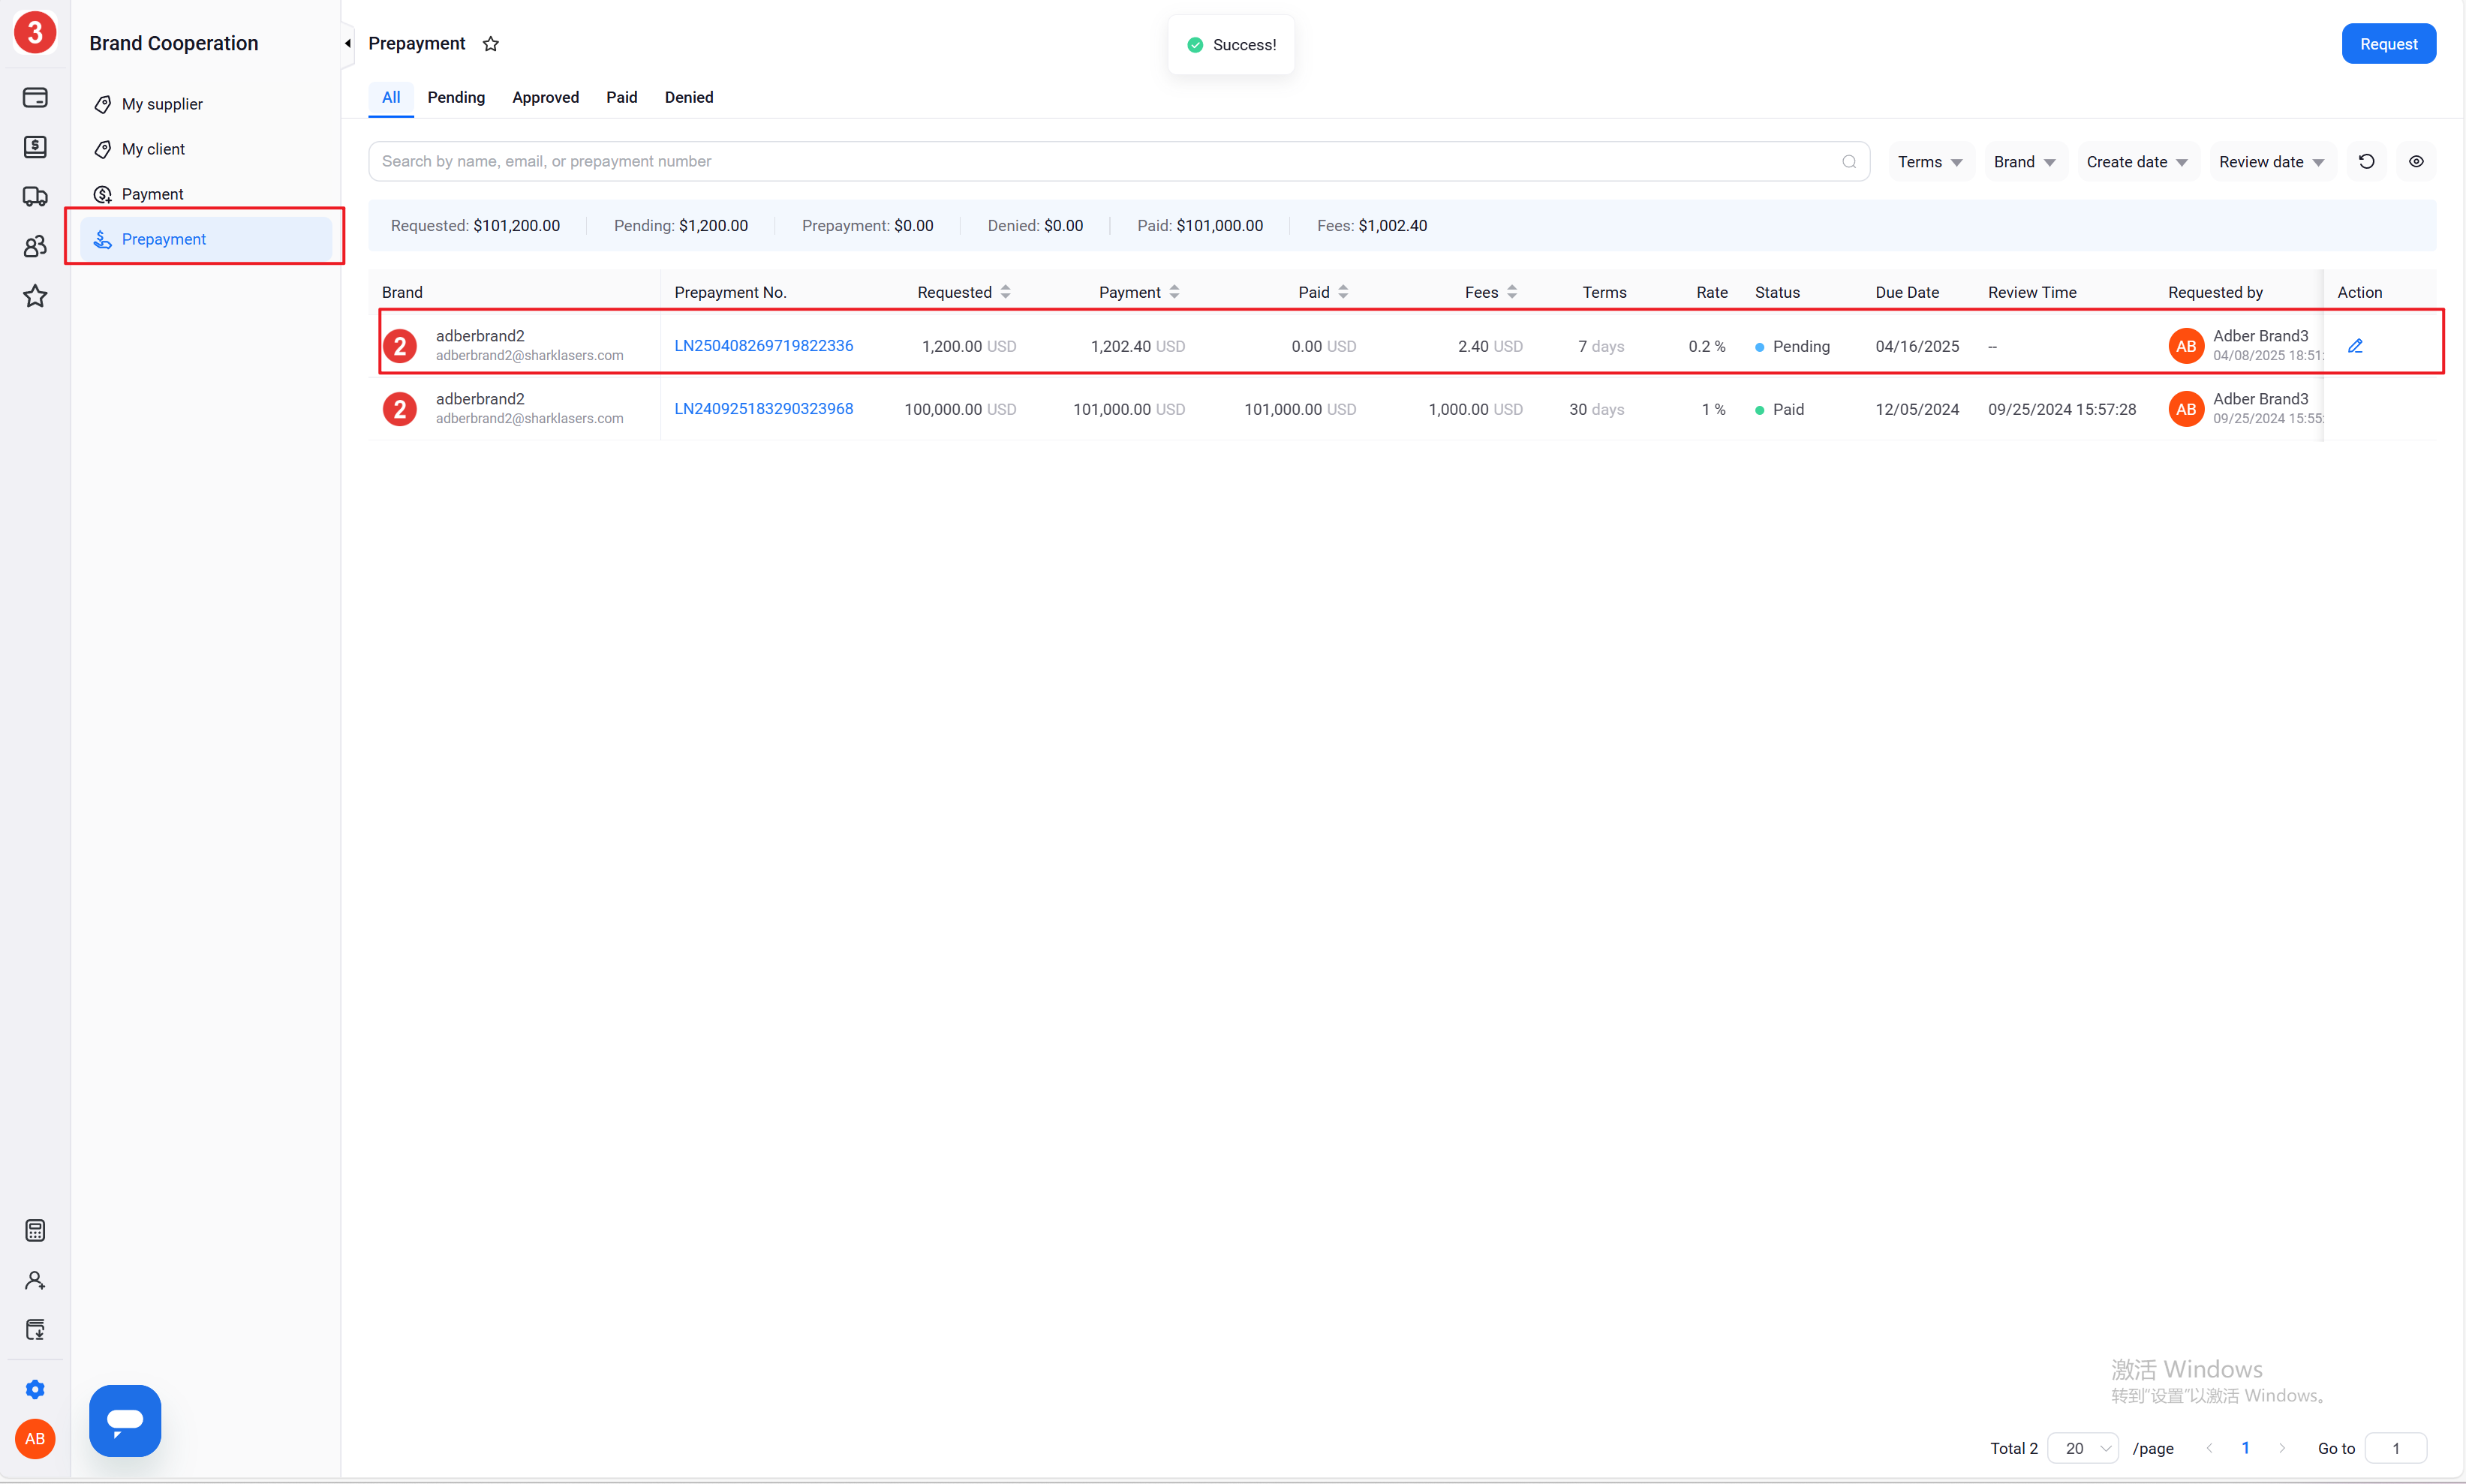Open Prepayment in the sidebar
This screenshot has width=2466, height=1484.
(x=206, y=239)
